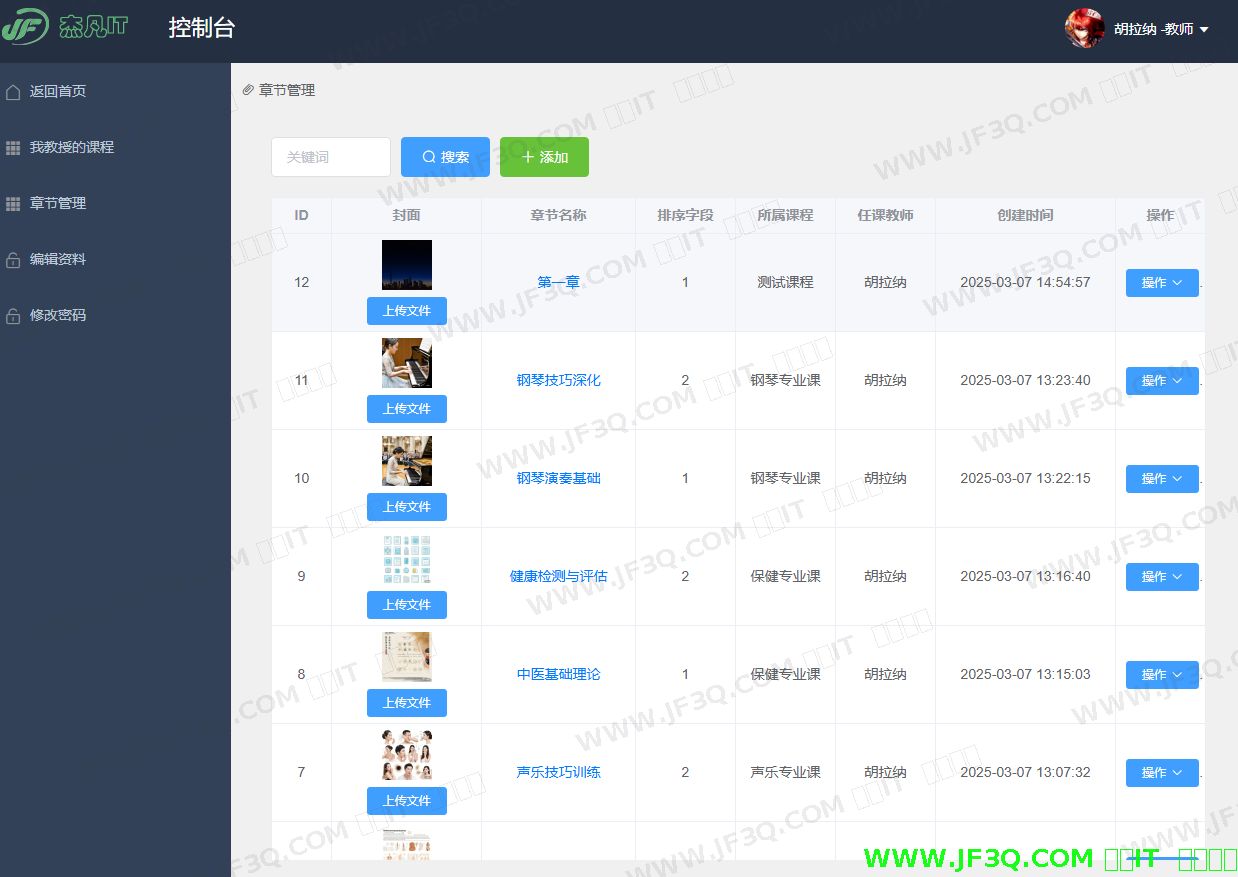This screenshot has width=1238, height=877.
Task: Select 修改密码 sidebar menu item
Action: [x=58, y=315]
